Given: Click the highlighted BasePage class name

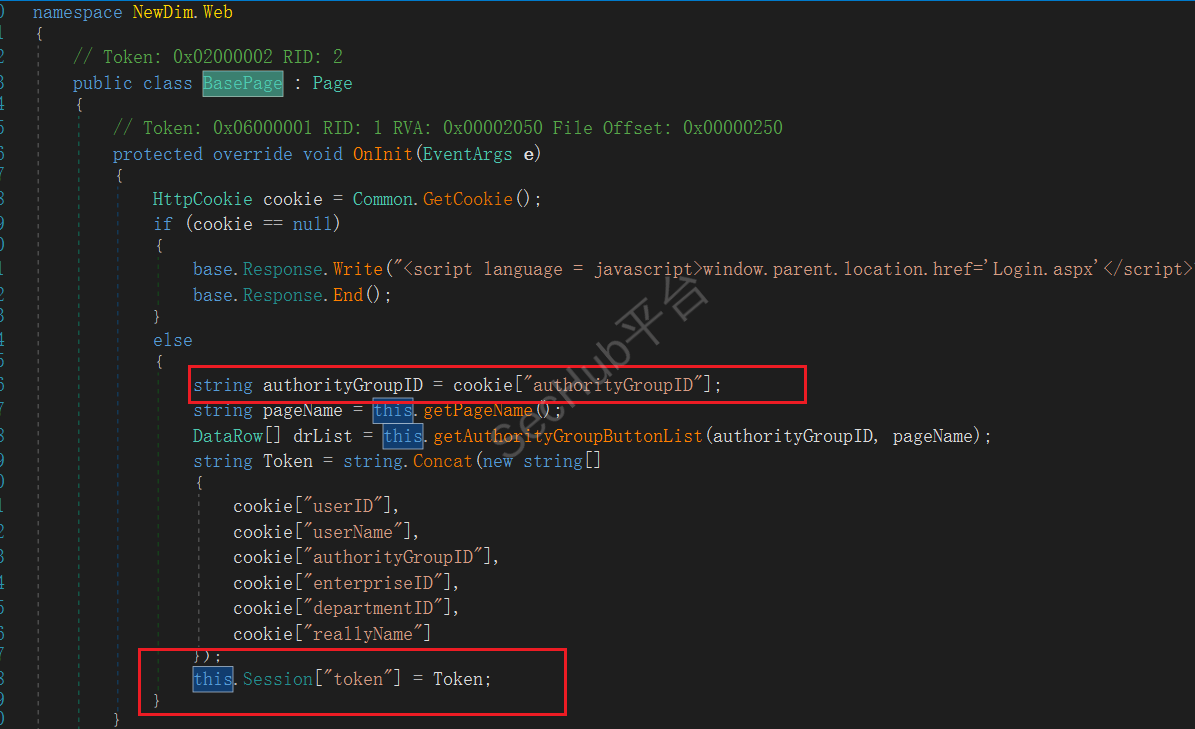Looking at the screenshot, I should pos(242,83).
